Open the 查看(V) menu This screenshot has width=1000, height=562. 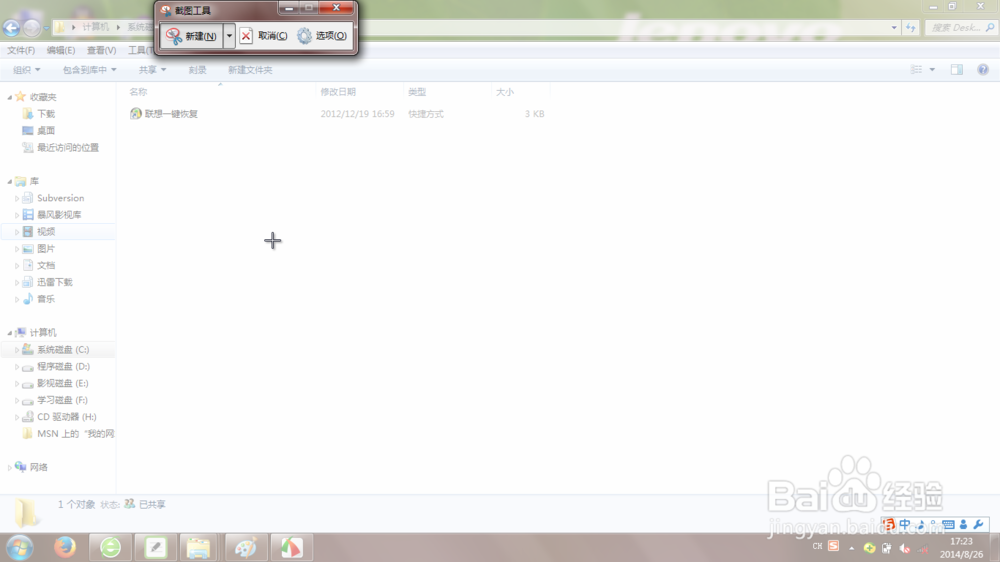pyautogui.click(x=101, y=50)
